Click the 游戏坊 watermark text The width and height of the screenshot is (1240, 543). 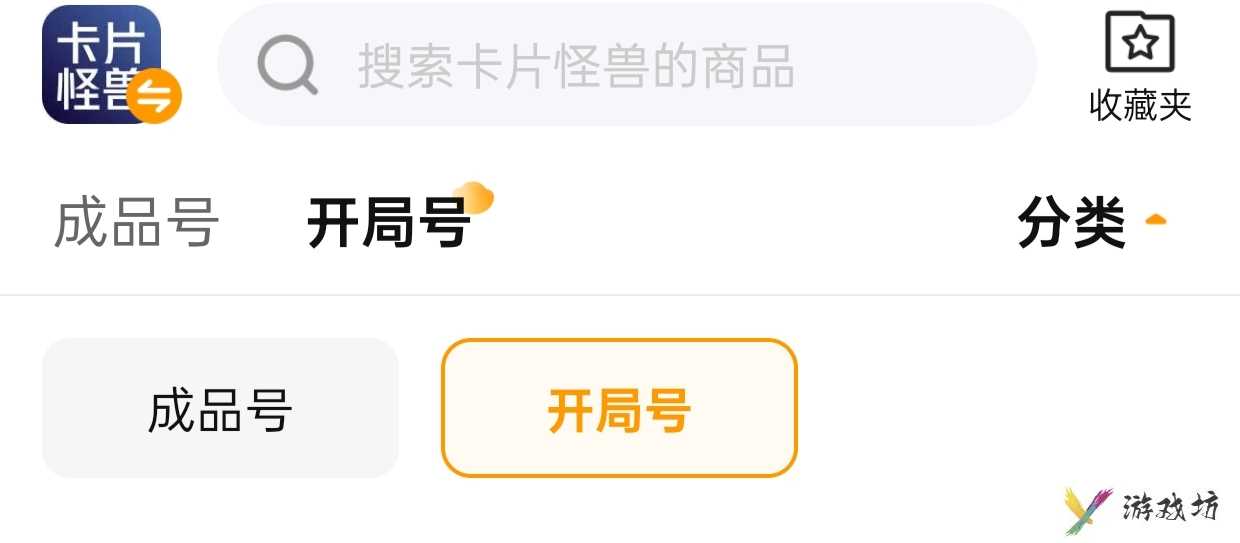click(1170, 509)
